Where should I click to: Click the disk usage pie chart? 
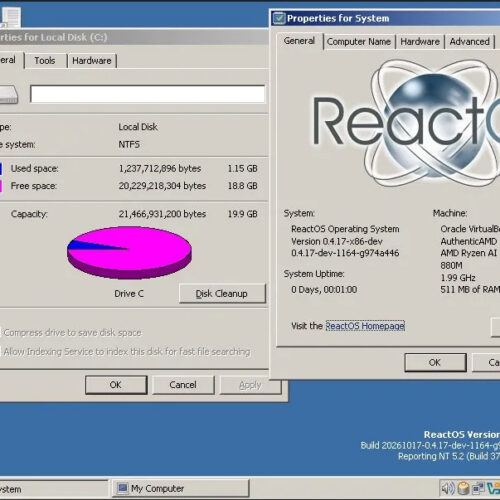coord(129,252)
